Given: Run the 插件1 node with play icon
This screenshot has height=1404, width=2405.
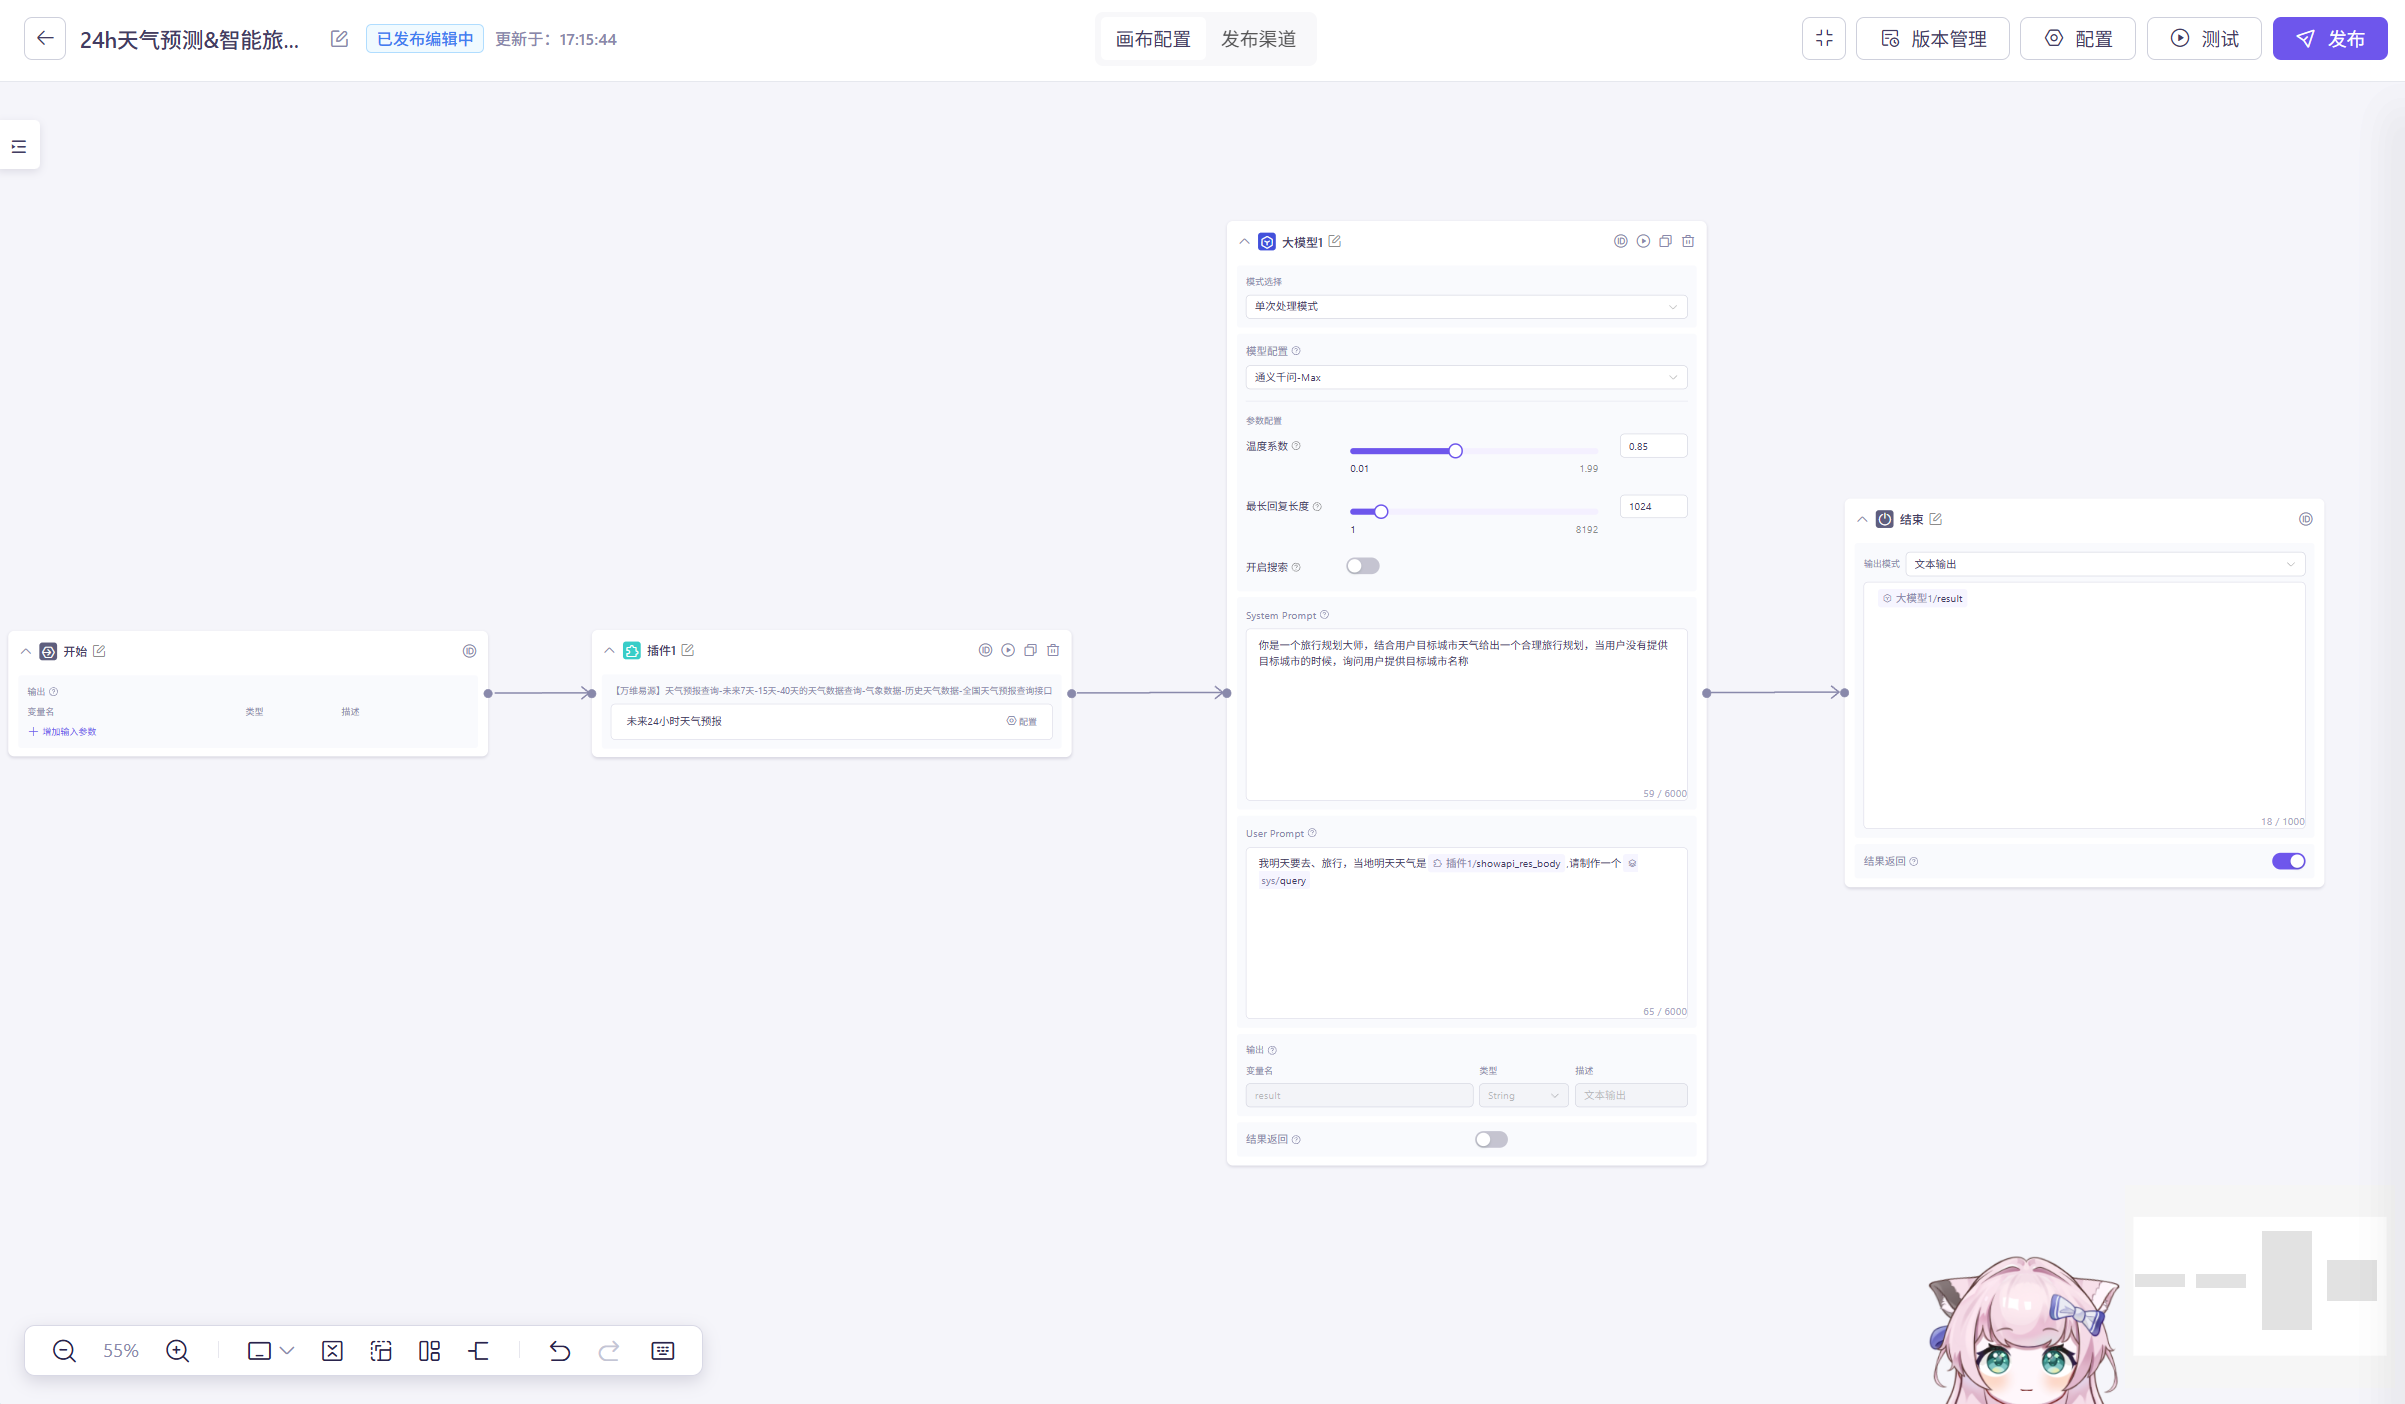Looking at the screenshot, I should click(1008, 650).
